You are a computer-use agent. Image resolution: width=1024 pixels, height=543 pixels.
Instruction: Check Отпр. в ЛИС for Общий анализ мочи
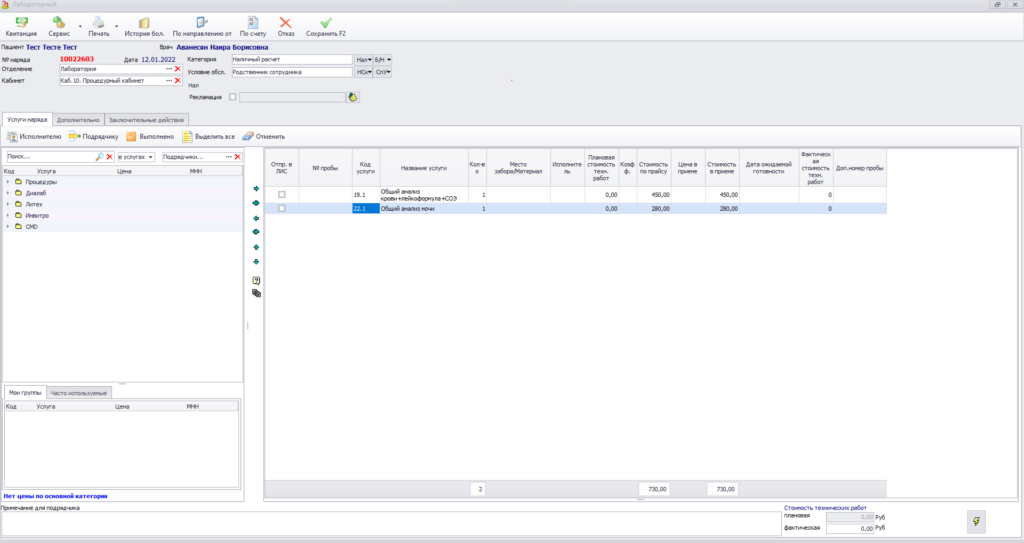coord(282,209)
